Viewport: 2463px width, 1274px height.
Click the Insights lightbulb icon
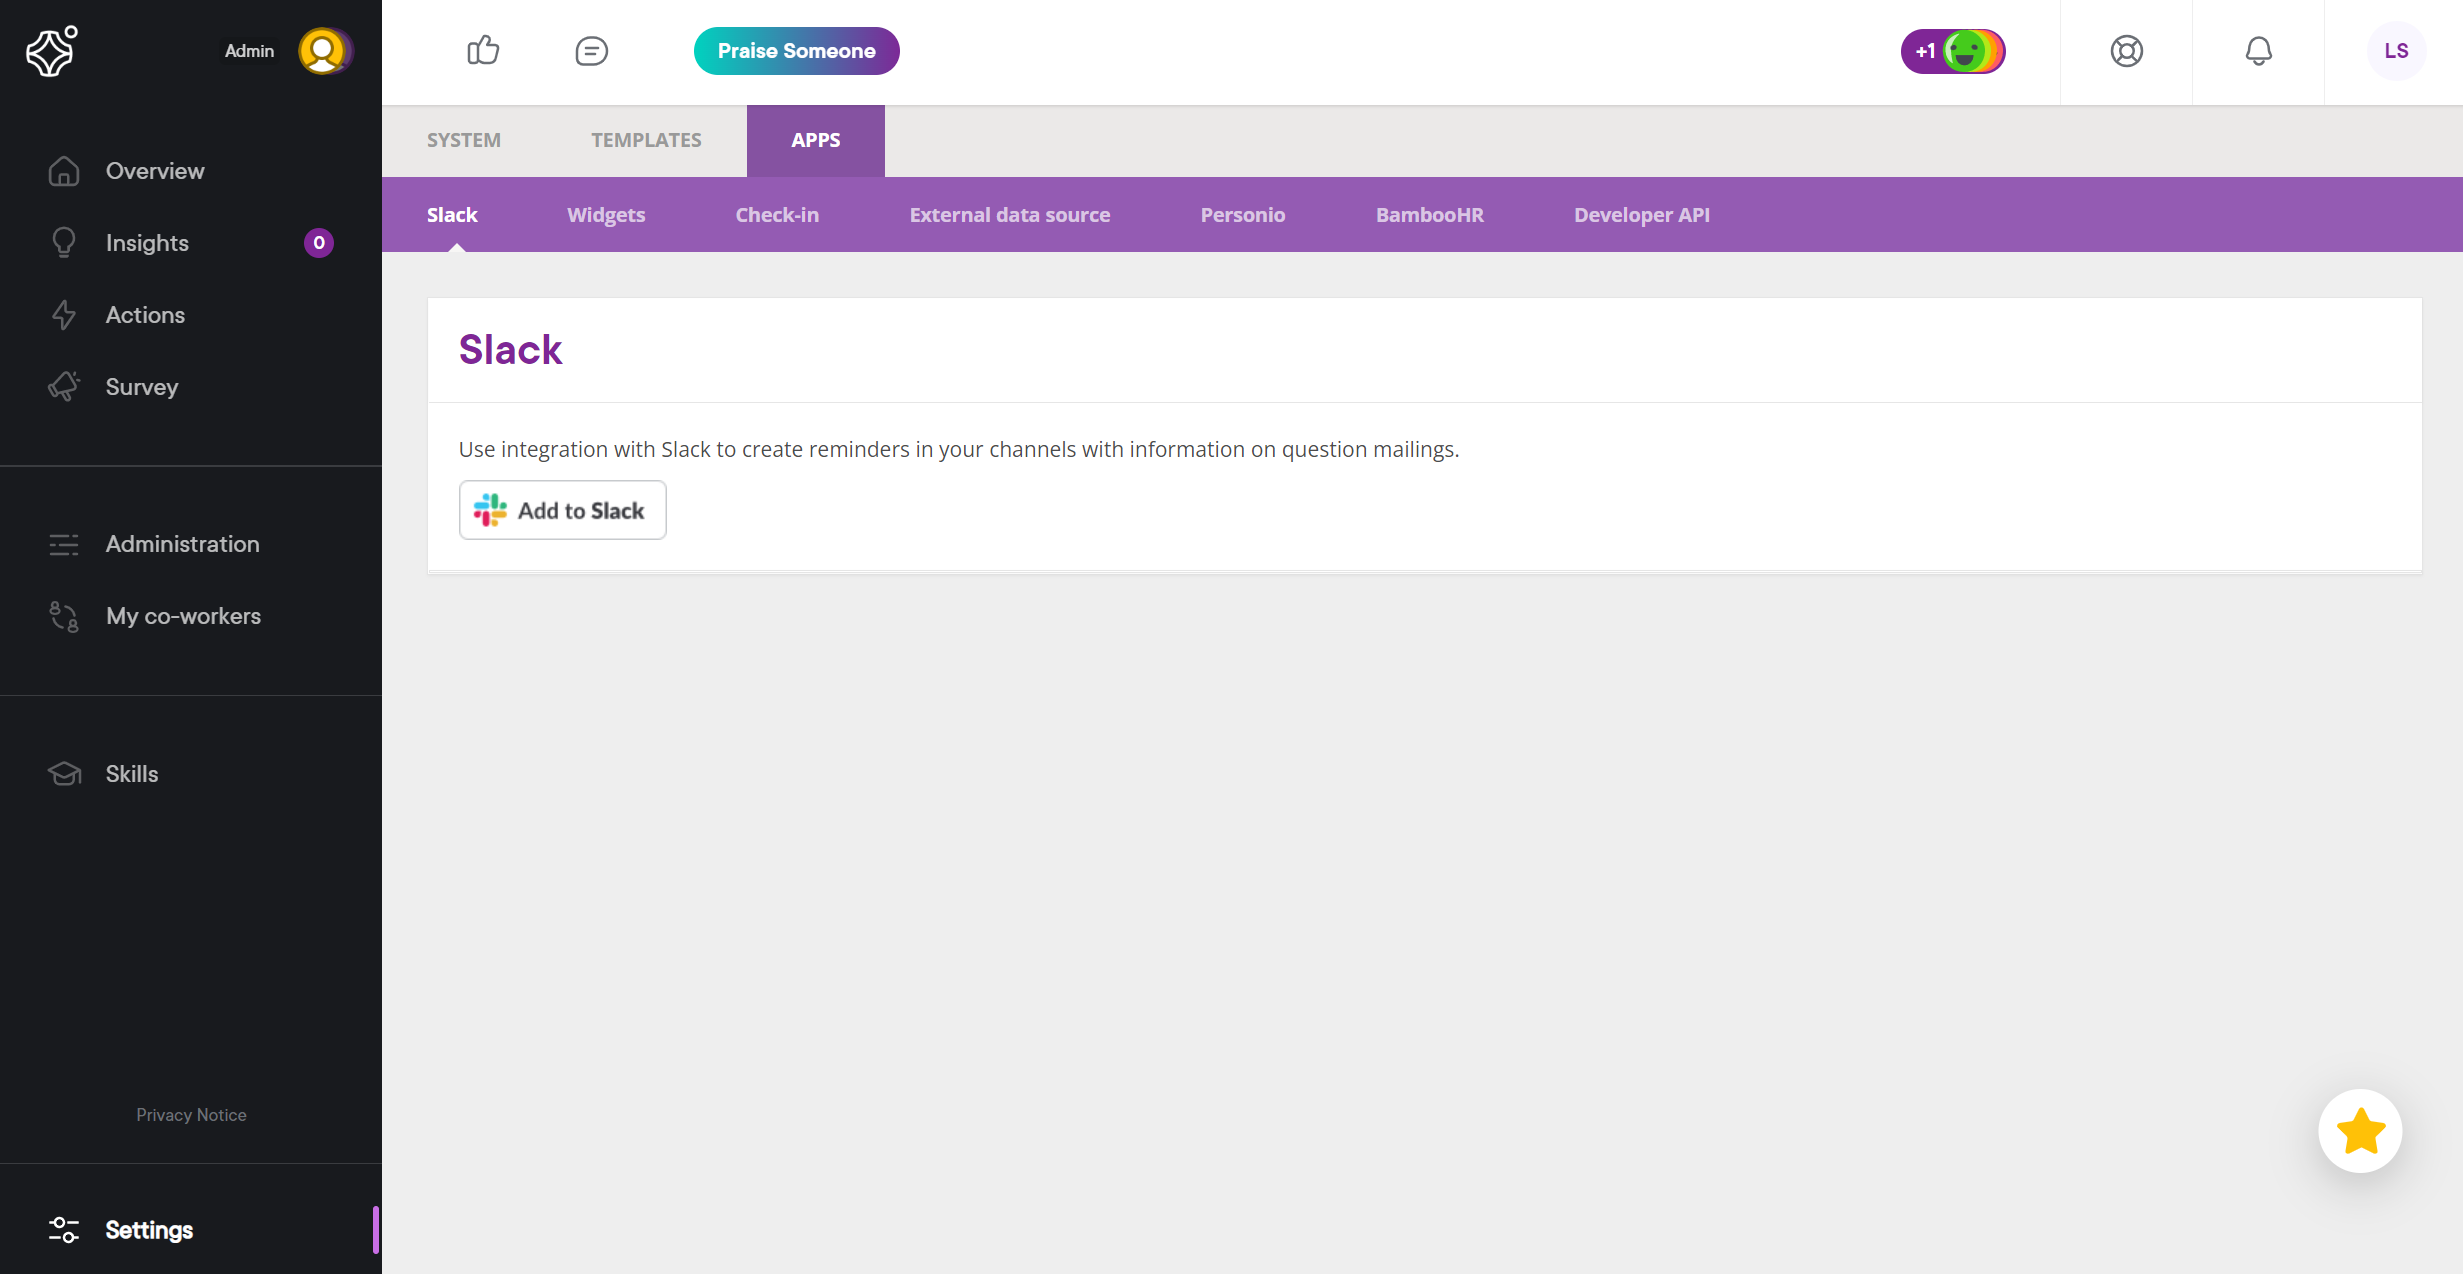pyautogui.click(x=64, y=243)
